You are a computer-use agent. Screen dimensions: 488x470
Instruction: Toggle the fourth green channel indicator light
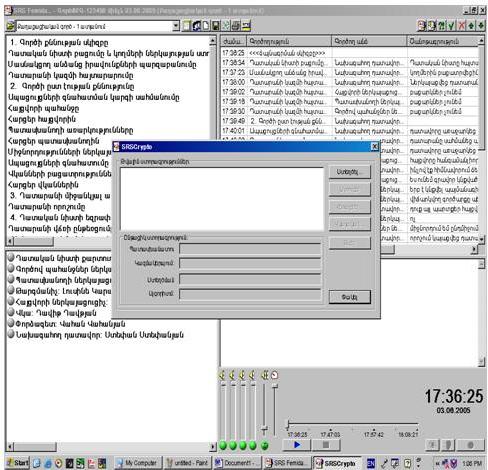253,445
